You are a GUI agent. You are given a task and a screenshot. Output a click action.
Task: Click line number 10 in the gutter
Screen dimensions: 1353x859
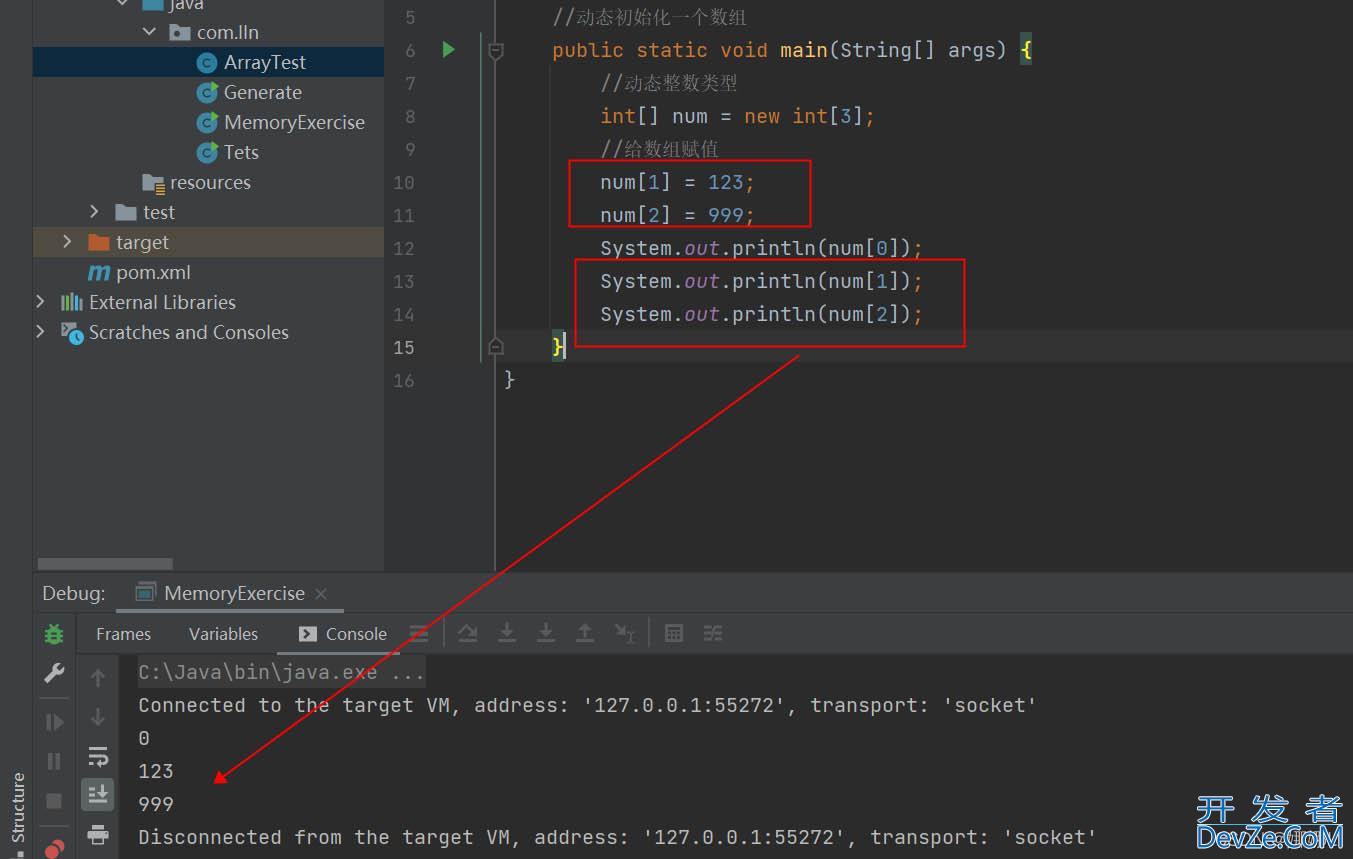click(x=404, y=182)
